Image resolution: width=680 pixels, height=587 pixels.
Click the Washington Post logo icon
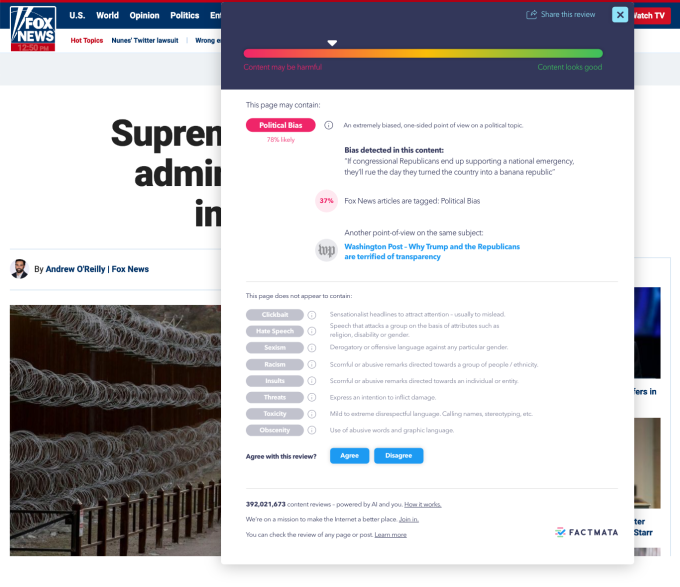click(326, 251)
